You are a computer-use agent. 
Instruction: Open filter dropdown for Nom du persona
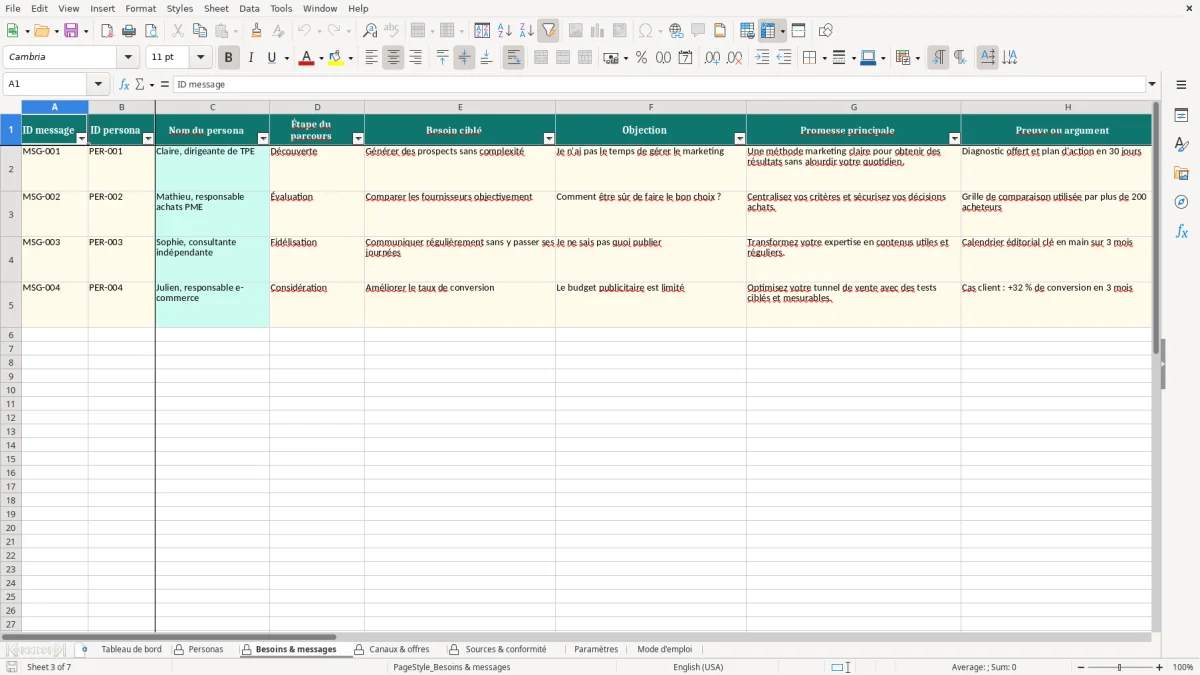(x=263, y=139)
